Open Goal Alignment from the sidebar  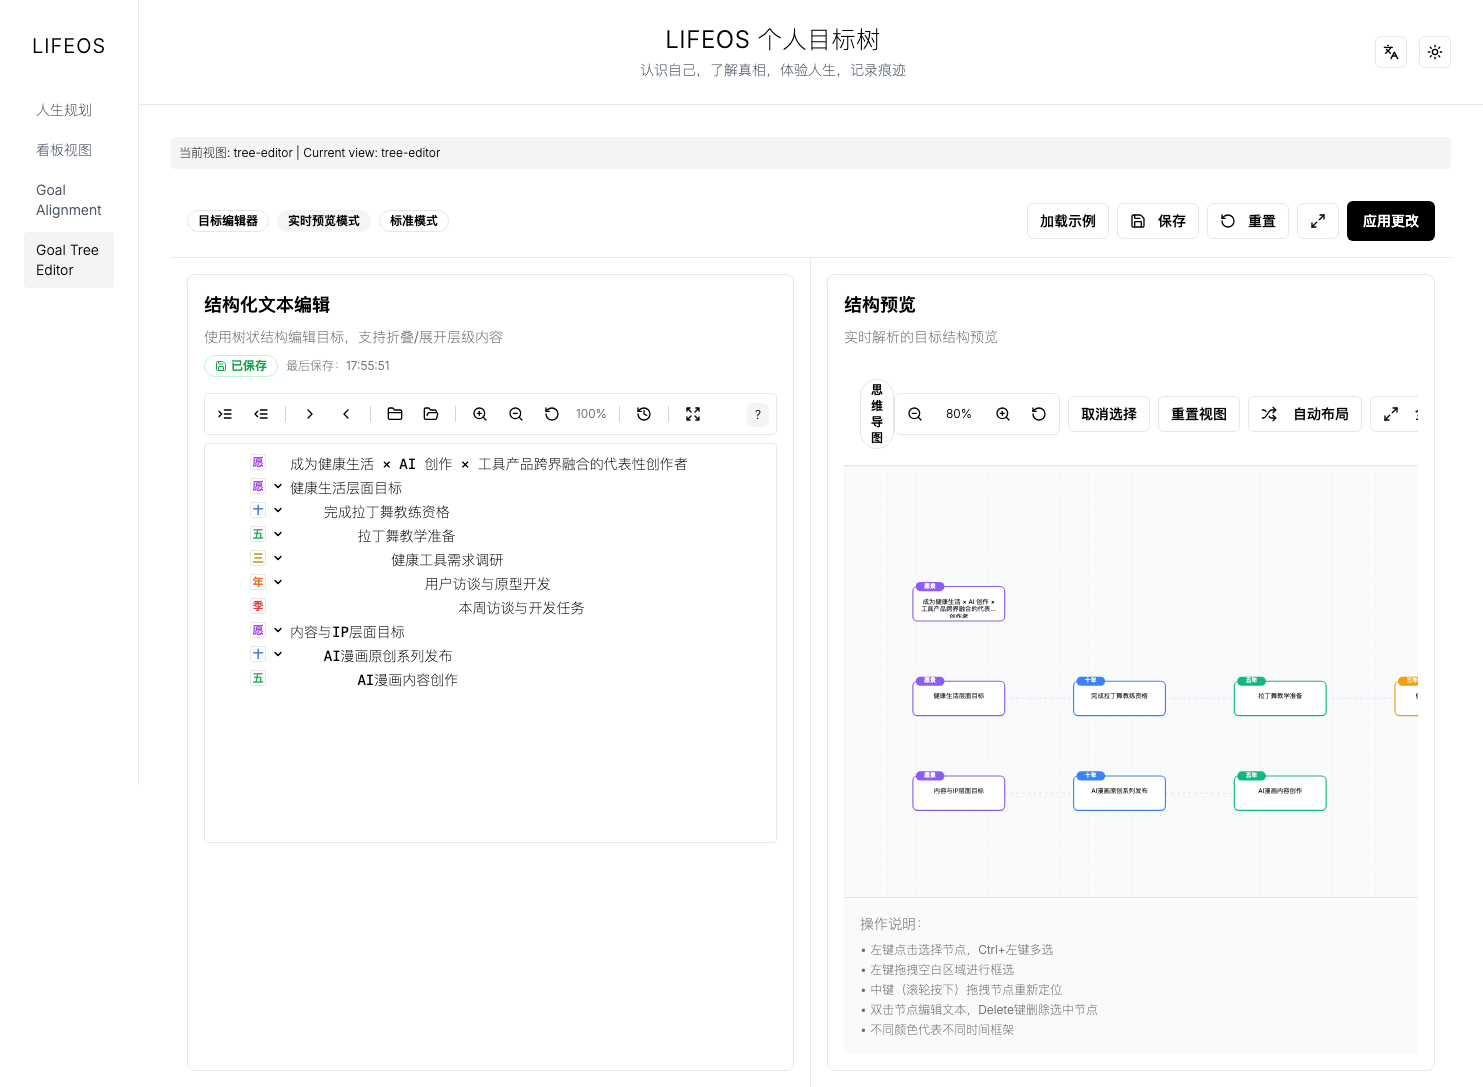[68, 199]
